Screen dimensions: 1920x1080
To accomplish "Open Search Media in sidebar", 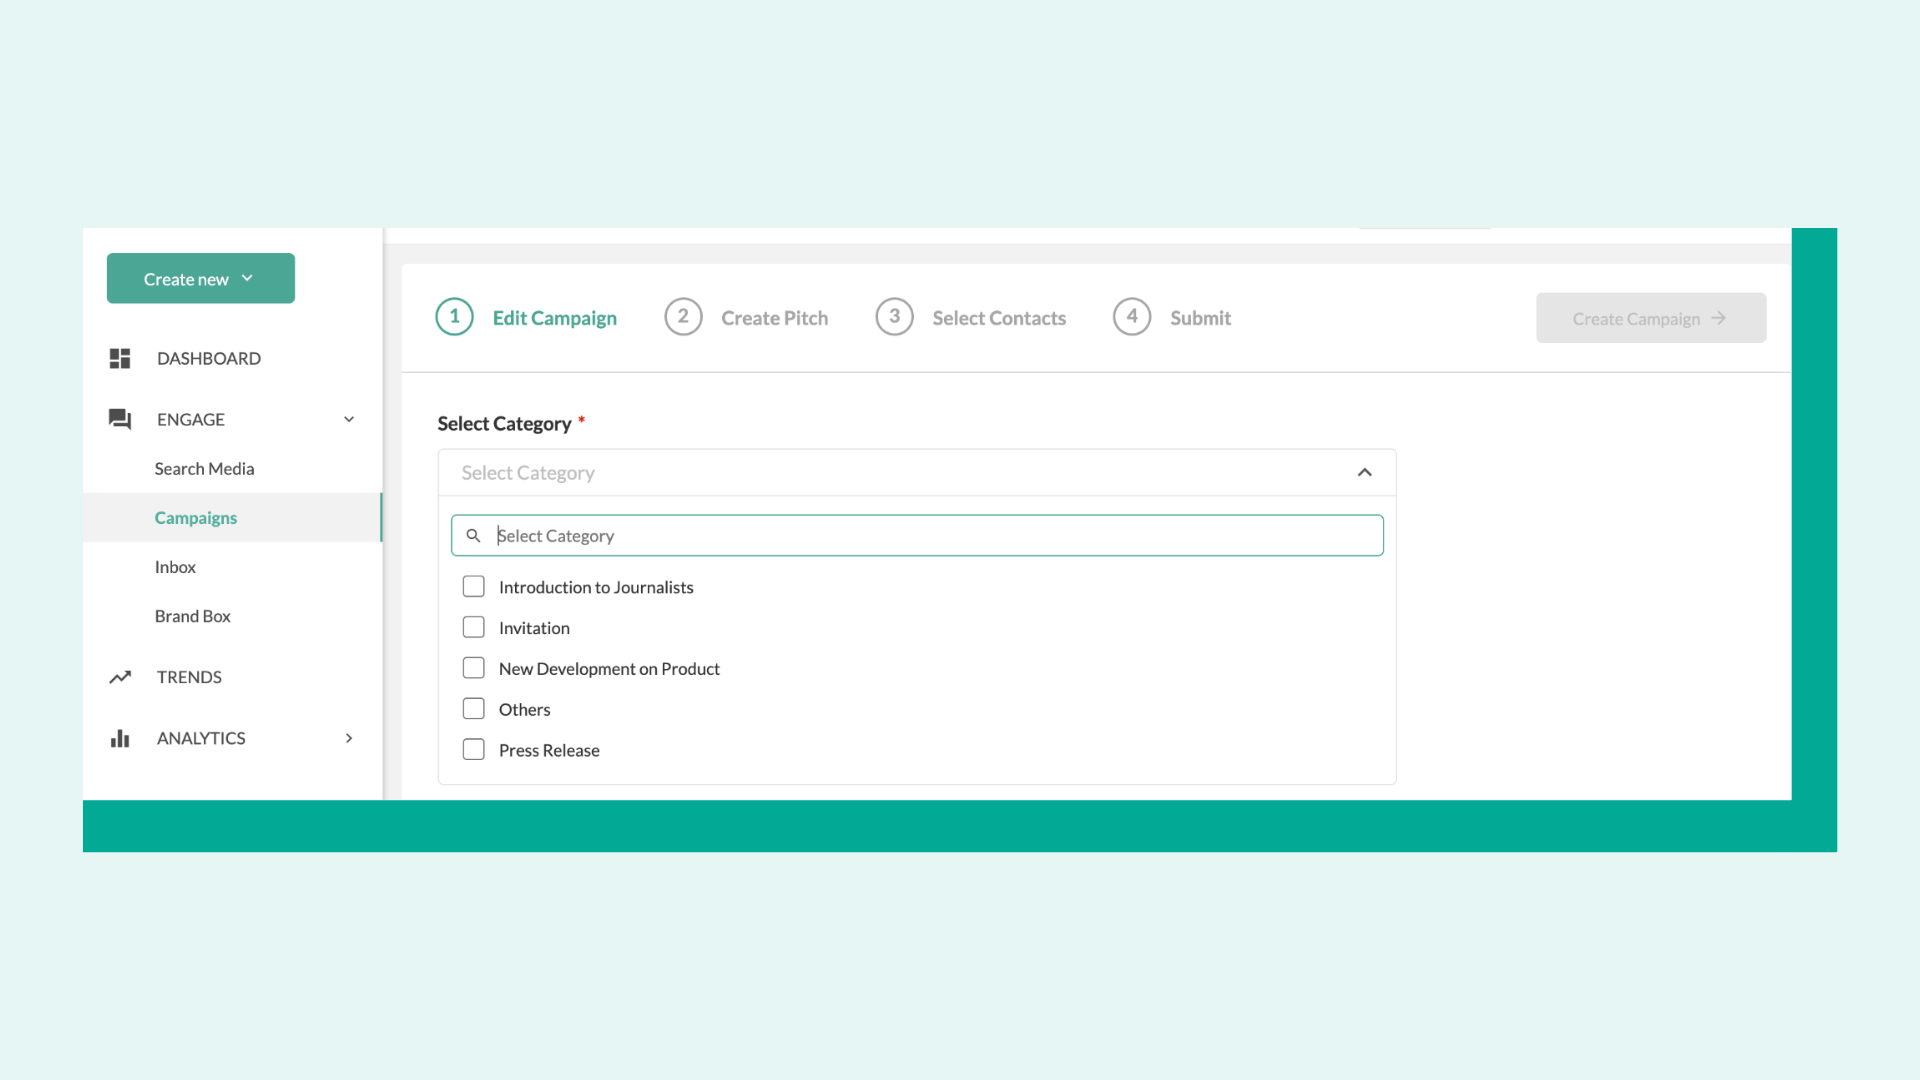I will [x=204, y=468].
